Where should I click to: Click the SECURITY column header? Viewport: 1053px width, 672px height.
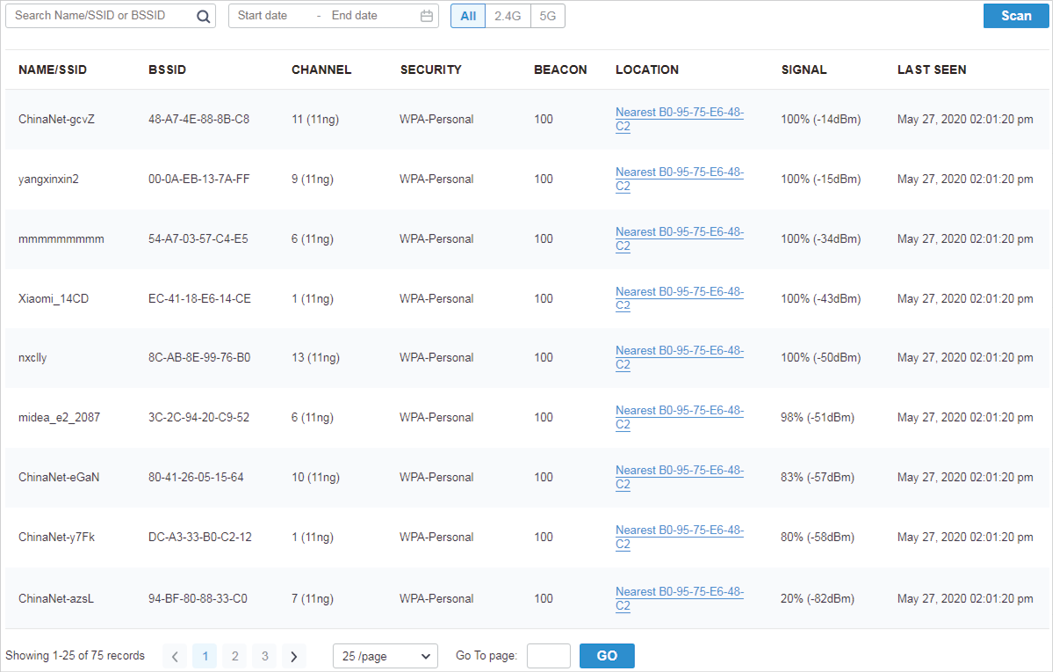click(x=431, y=70)
